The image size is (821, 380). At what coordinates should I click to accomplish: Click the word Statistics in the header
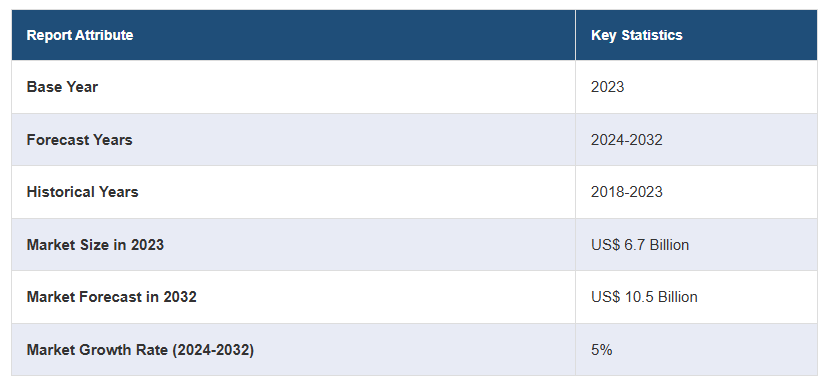(x=651, y=35)
